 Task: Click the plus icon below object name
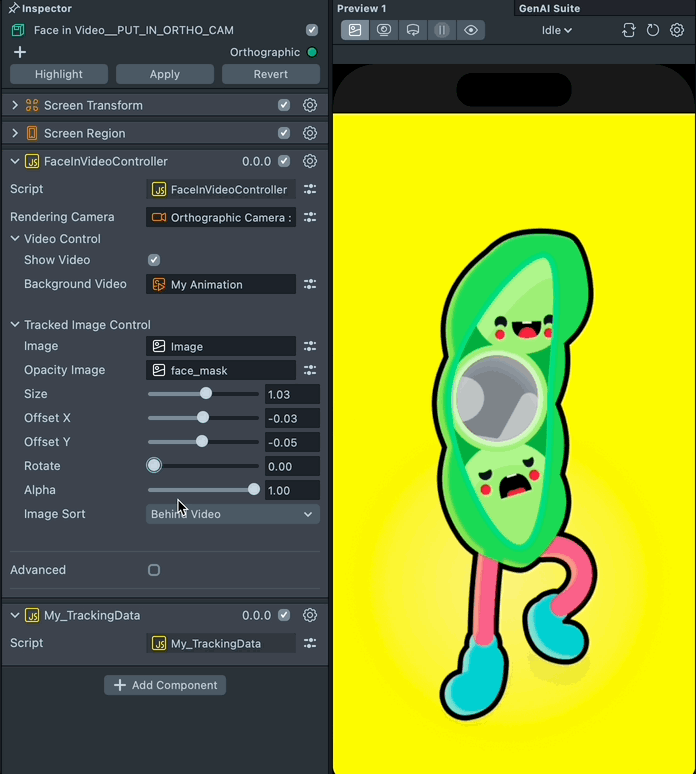click(x=20, y=52)
